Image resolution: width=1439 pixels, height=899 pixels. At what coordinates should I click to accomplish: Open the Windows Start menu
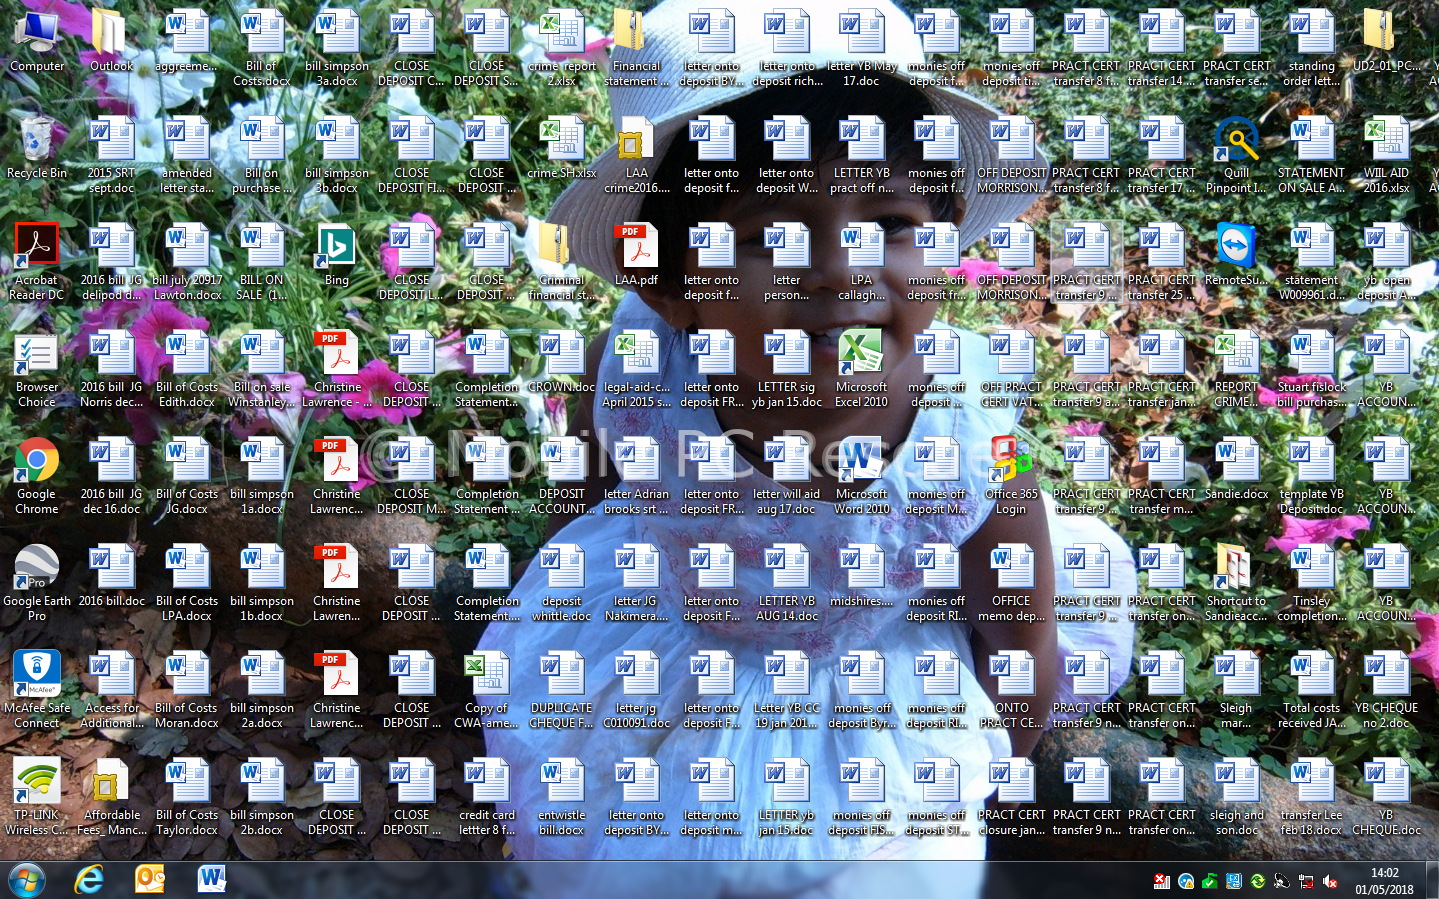point(27,880)
